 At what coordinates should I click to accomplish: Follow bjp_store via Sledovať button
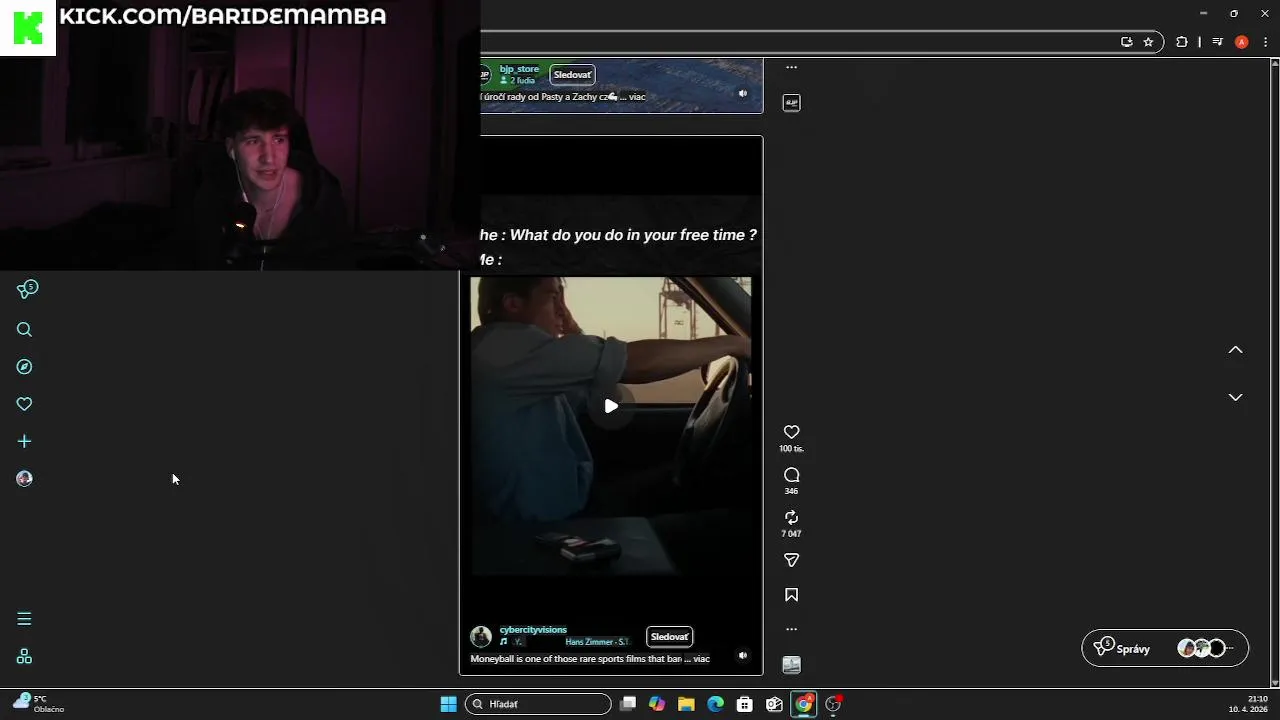[572, 75]
